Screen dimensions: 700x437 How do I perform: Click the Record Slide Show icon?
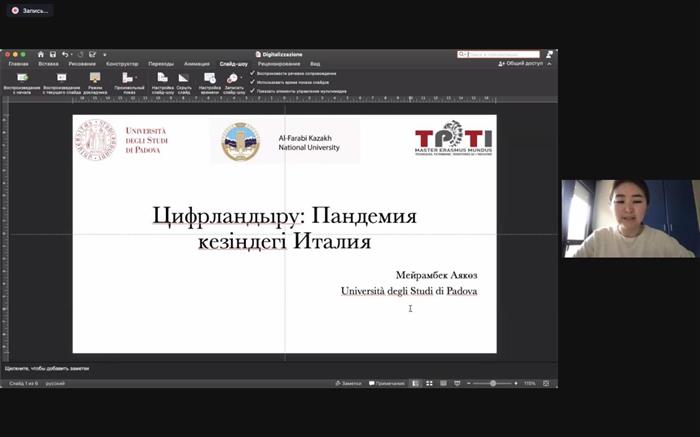point(233,77)
